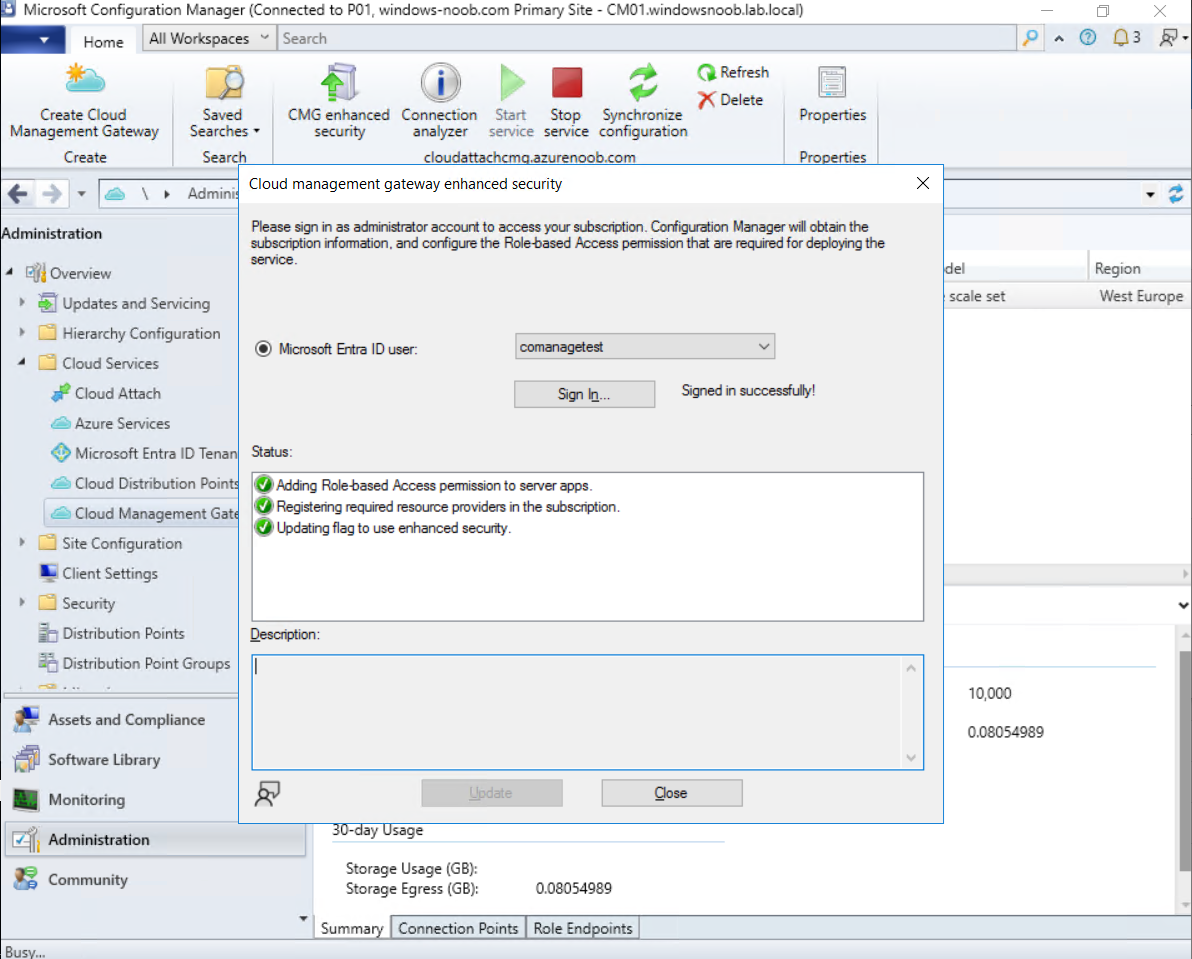Viewport: 1192px width, 959px height.
Task: Open the All Workspaces dropdown
Action: pyautogui.click(x=208, y=38)
